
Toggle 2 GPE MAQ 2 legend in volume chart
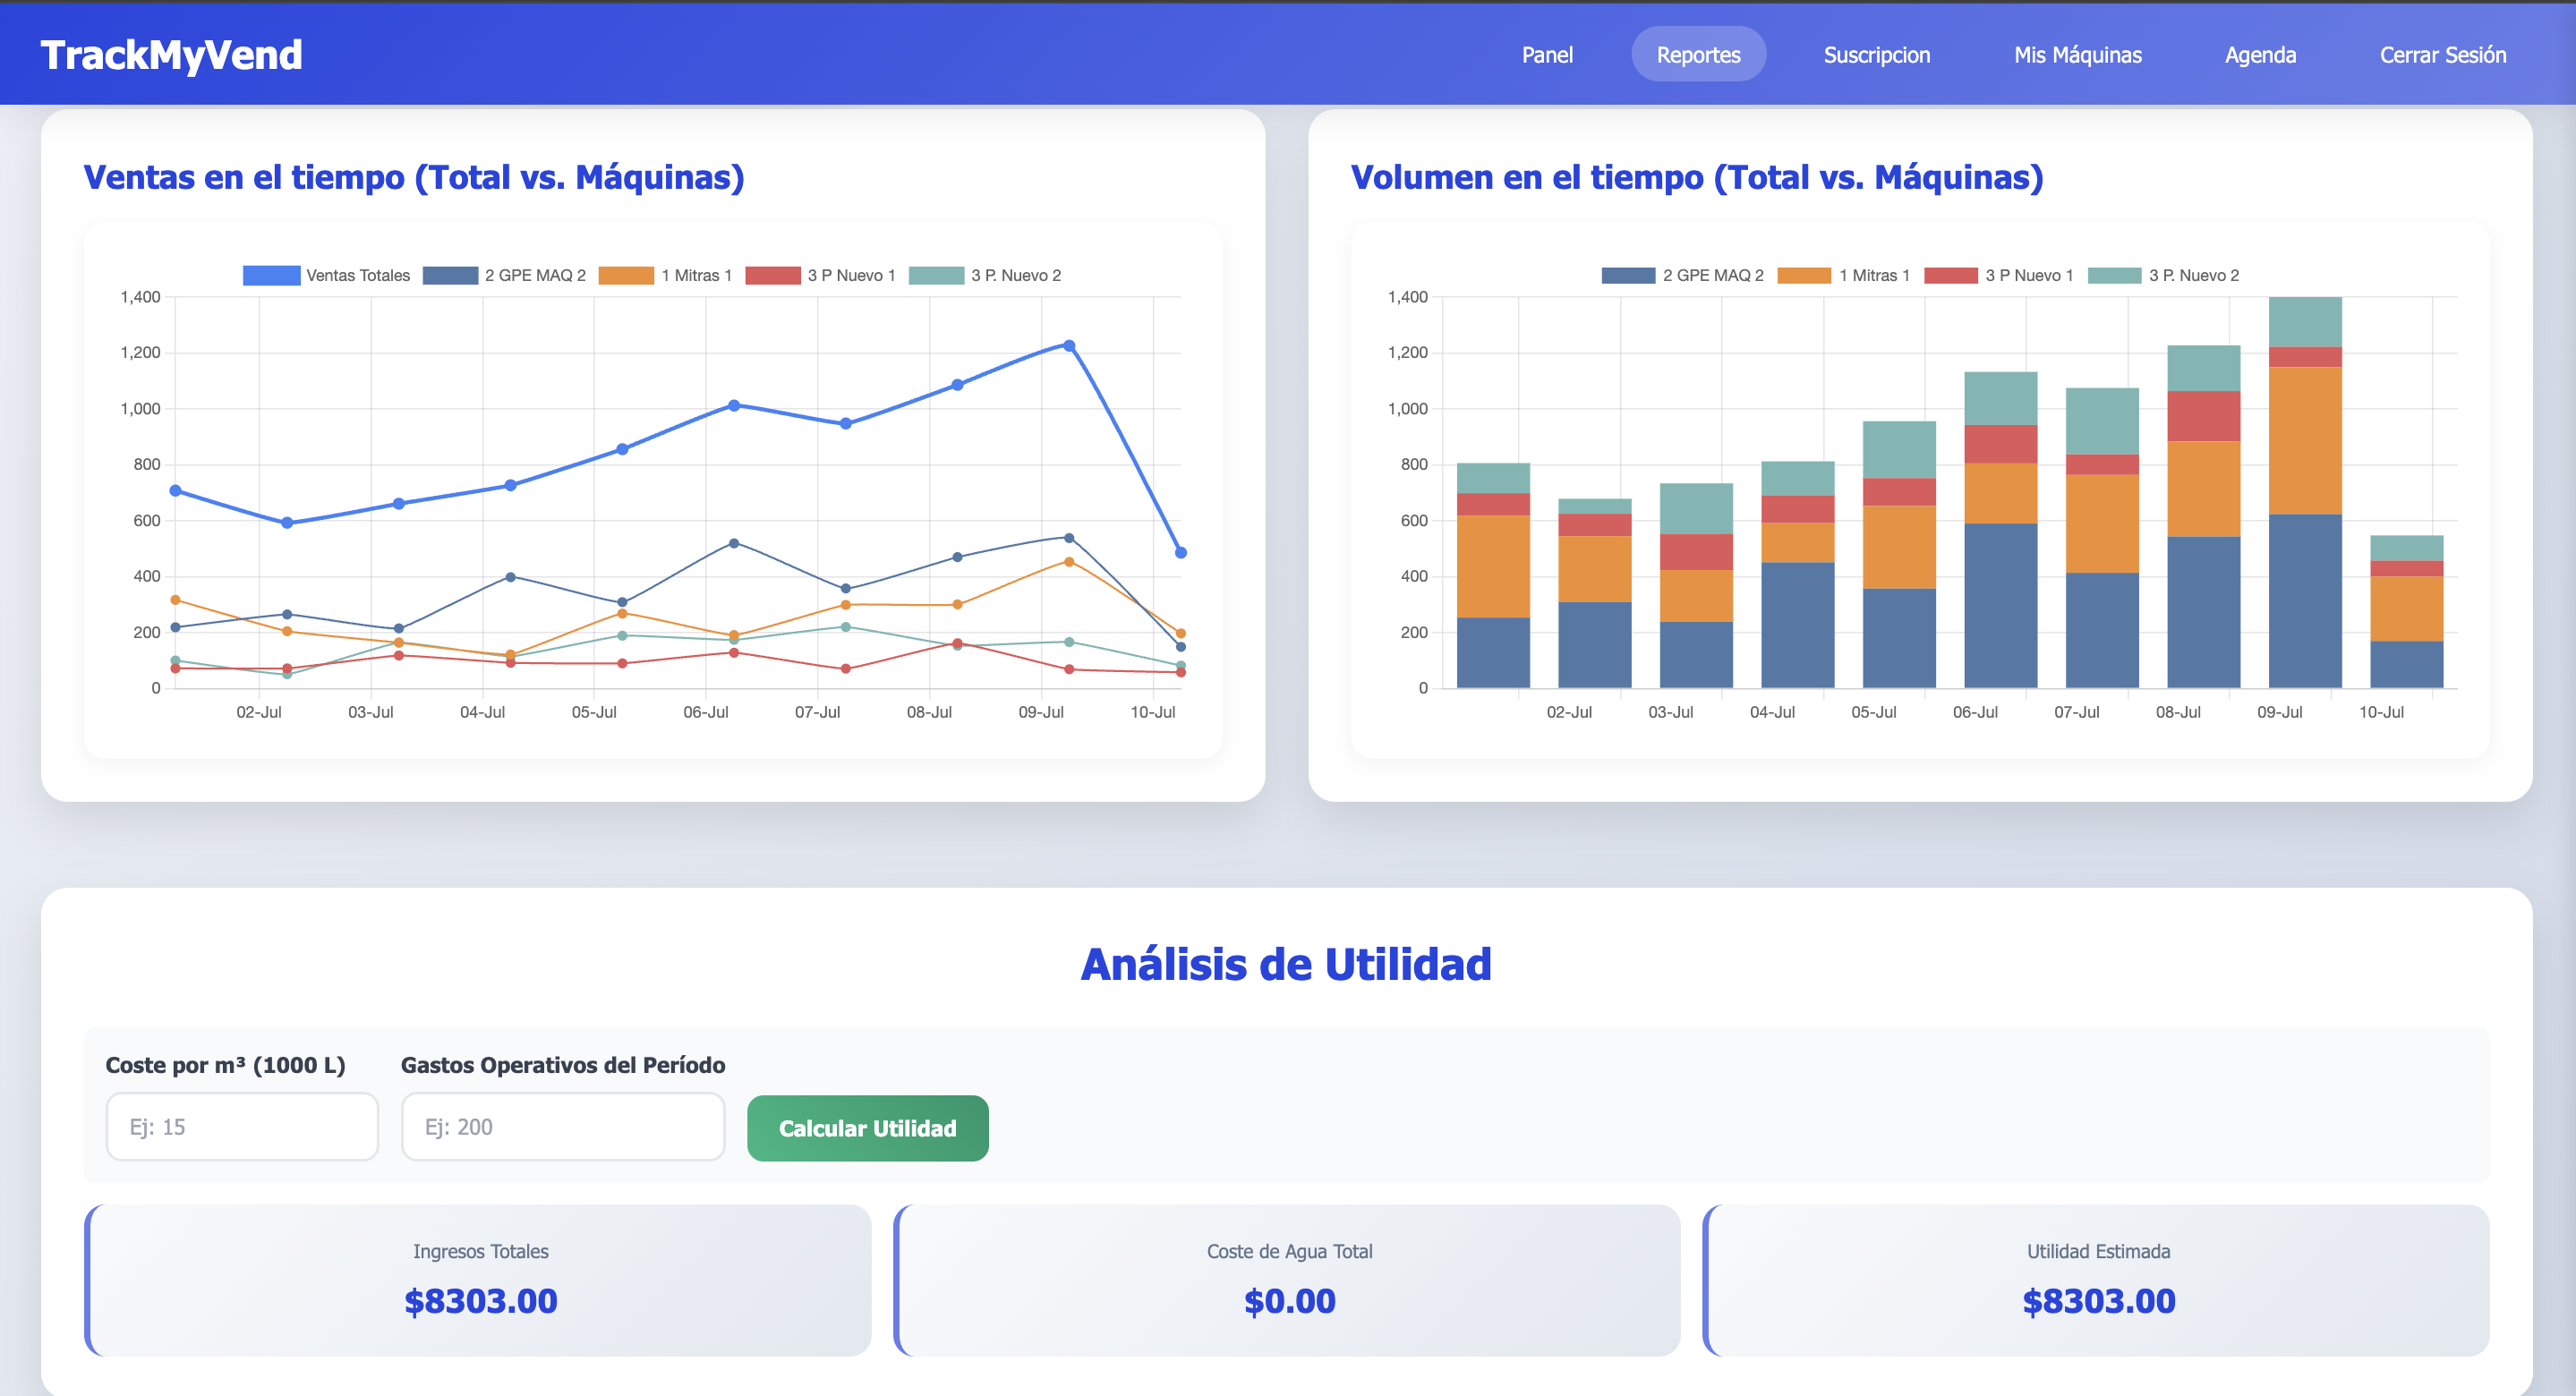pyautogui.click(x=1682, y=275)
